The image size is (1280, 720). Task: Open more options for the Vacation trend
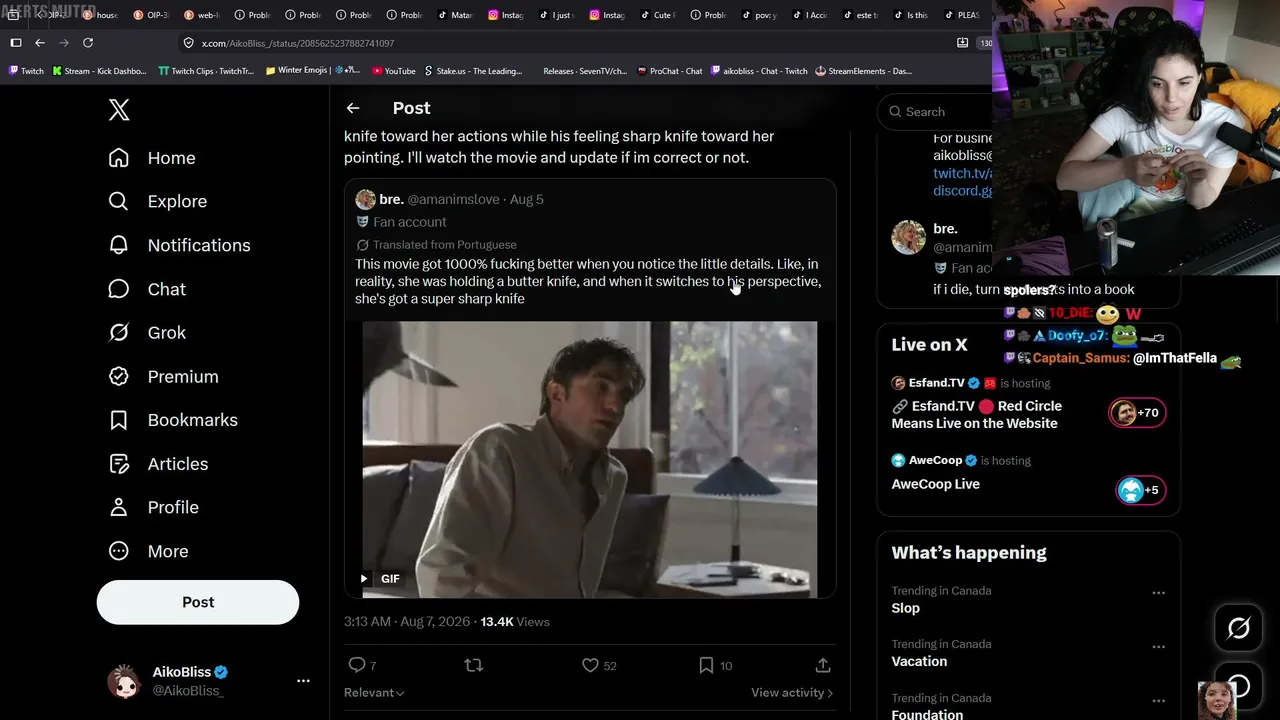pyautogui.click(x=1158, y=647)
